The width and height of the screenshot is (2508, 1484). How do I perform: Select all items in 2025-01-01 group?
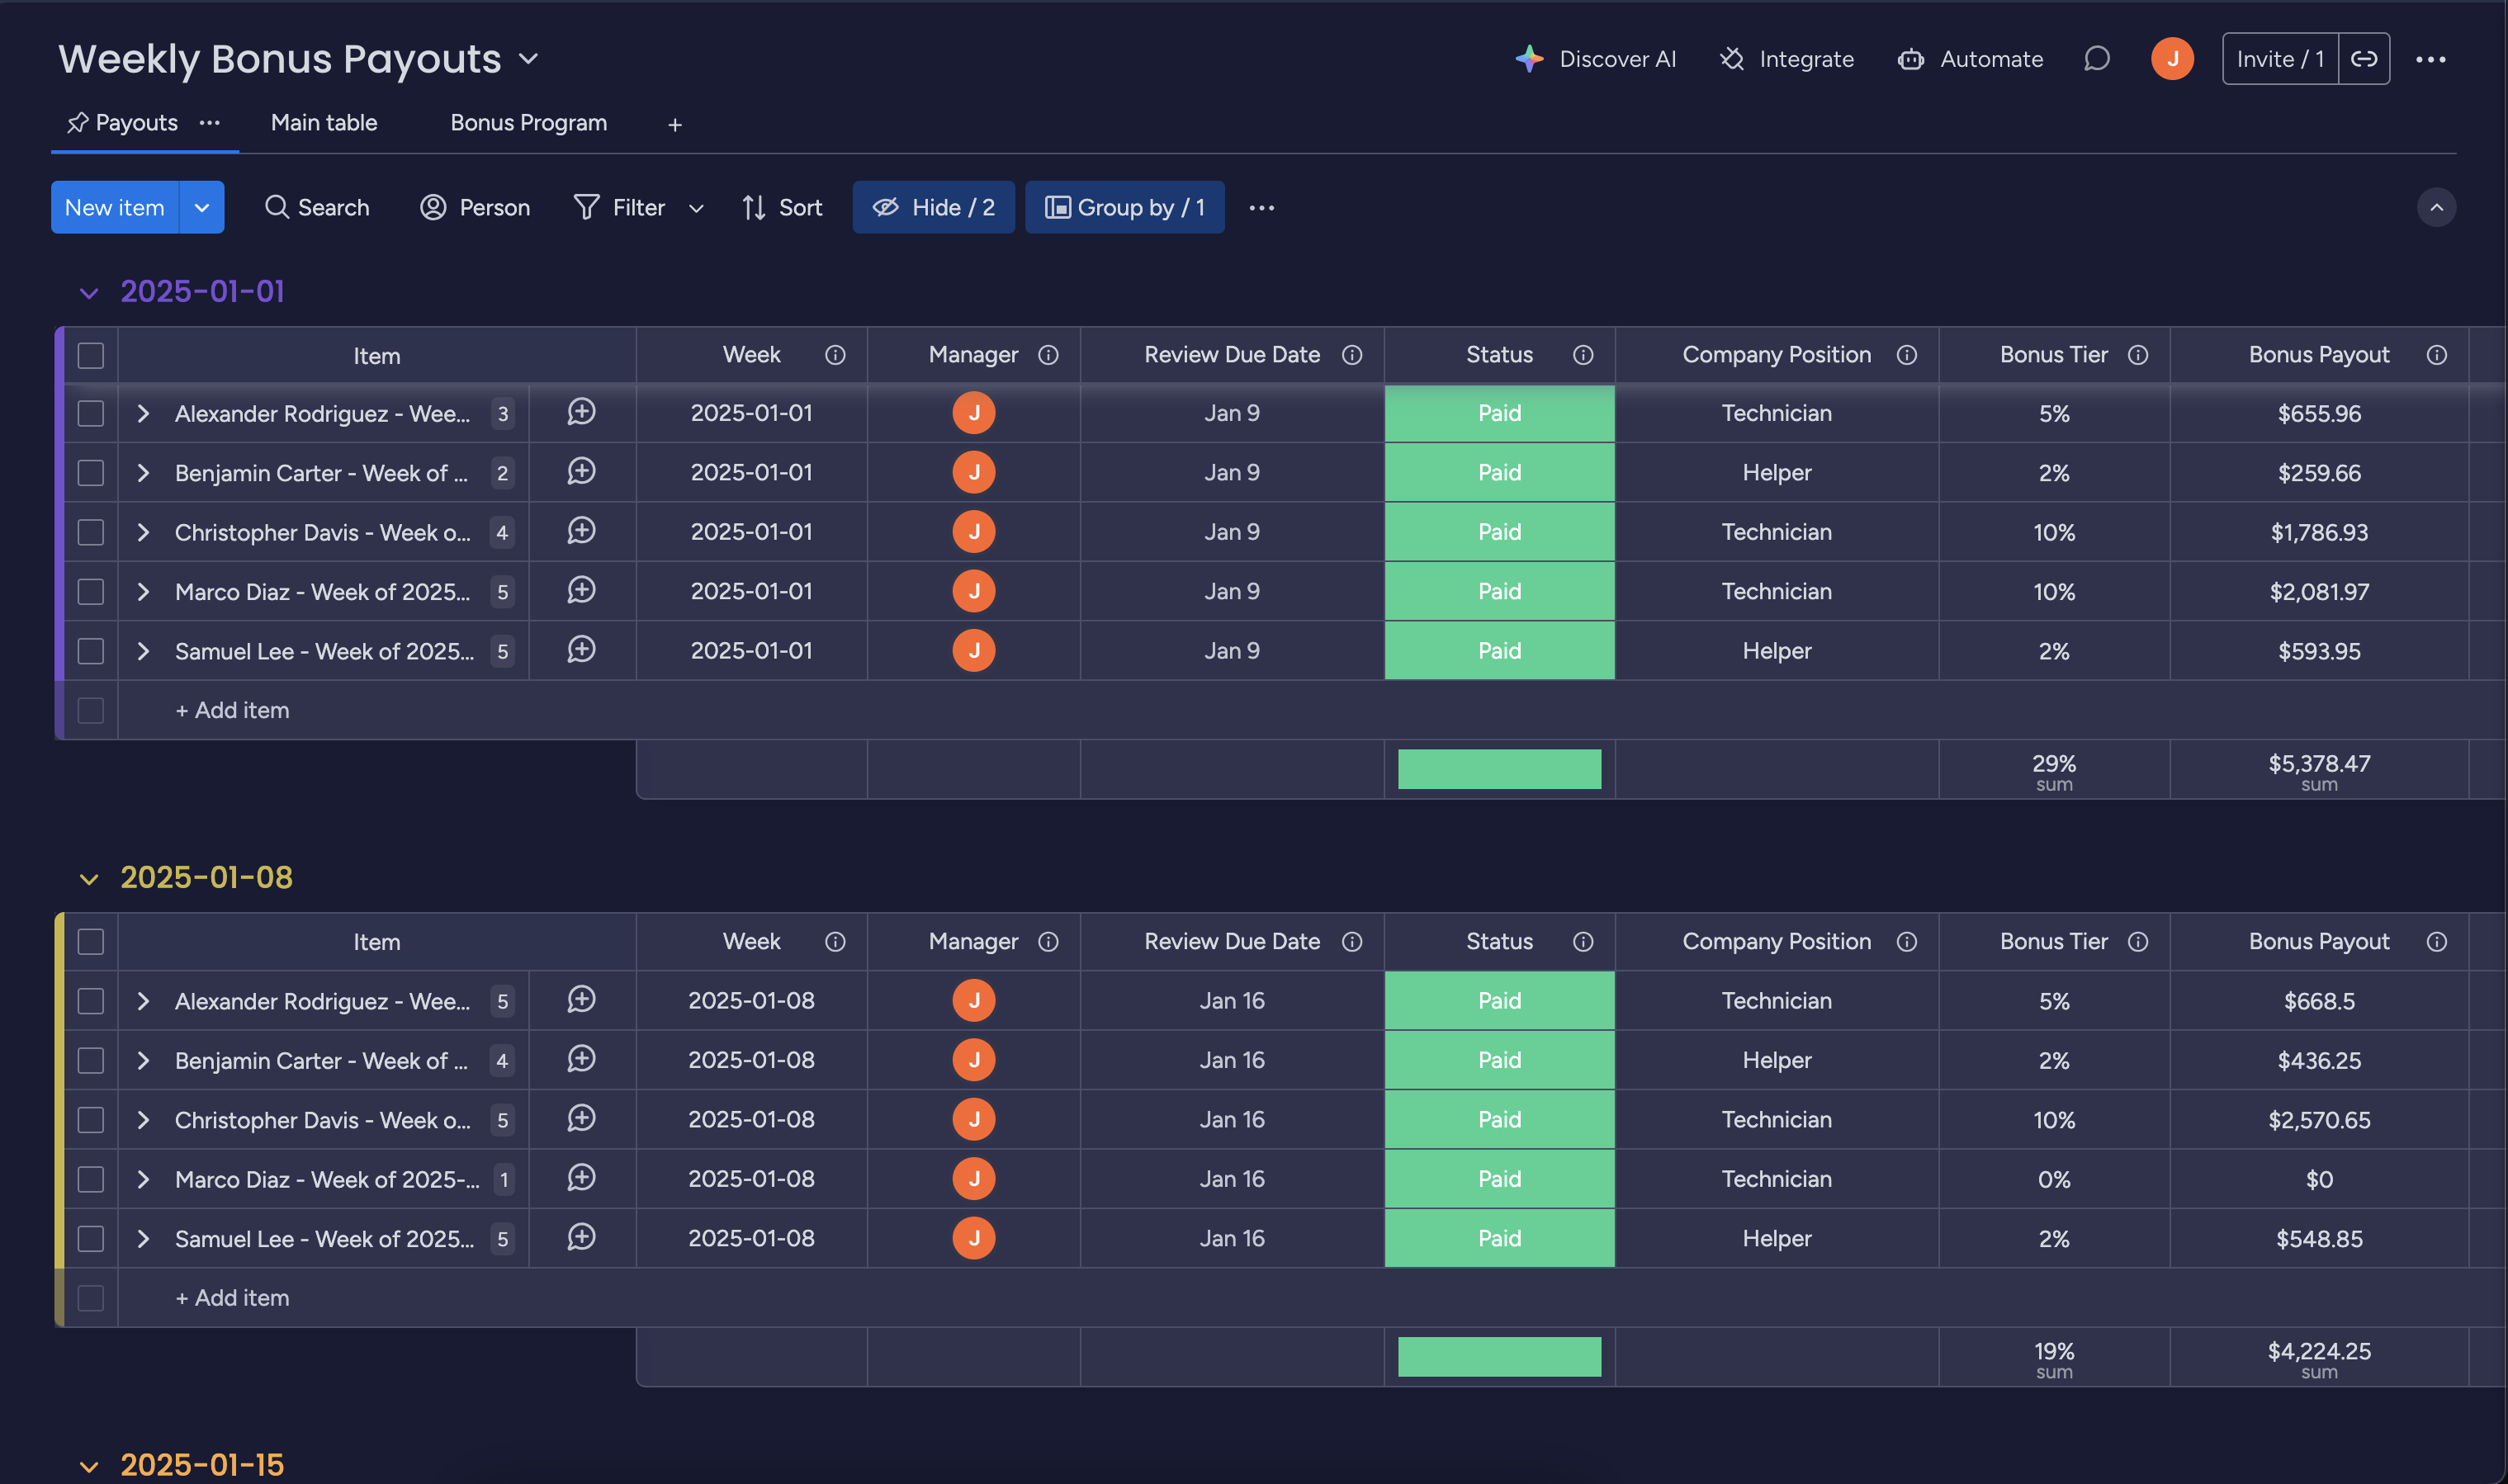click(x=91, y=355)
